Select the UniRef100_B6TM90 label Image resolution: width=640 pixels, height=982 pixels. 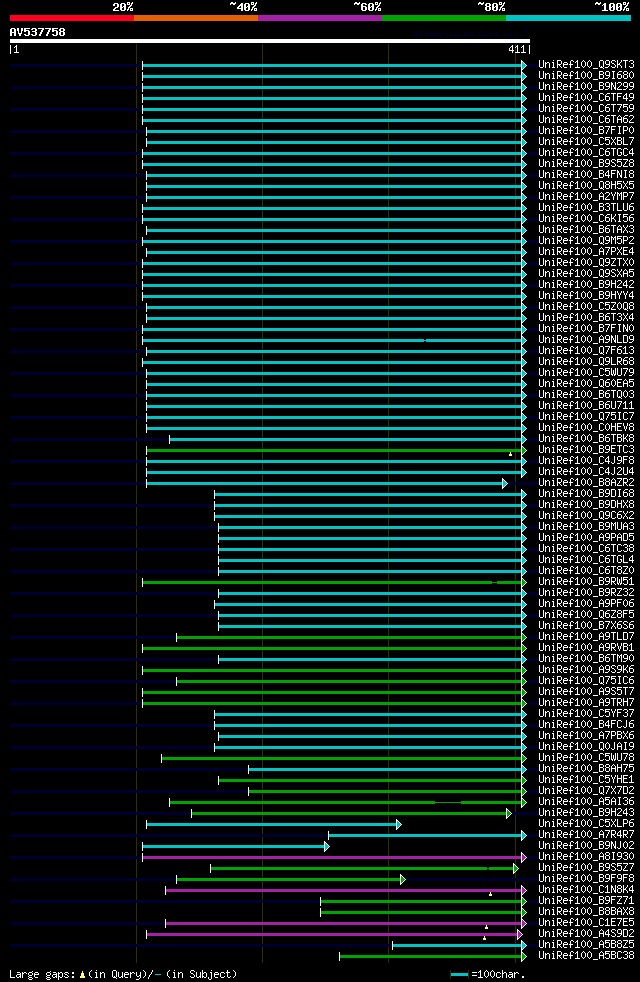click(x=586, y=658)
